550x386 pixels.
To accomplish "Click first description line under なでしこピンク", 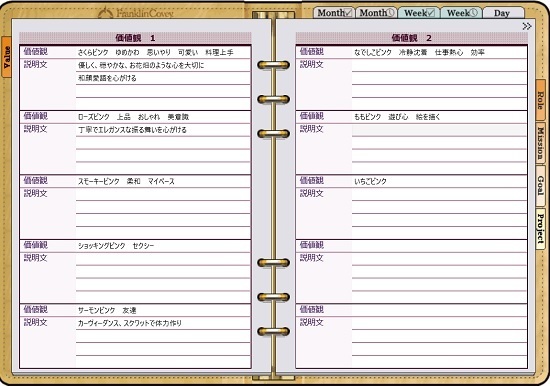I will pyautogui.click(x=439, y=65).
